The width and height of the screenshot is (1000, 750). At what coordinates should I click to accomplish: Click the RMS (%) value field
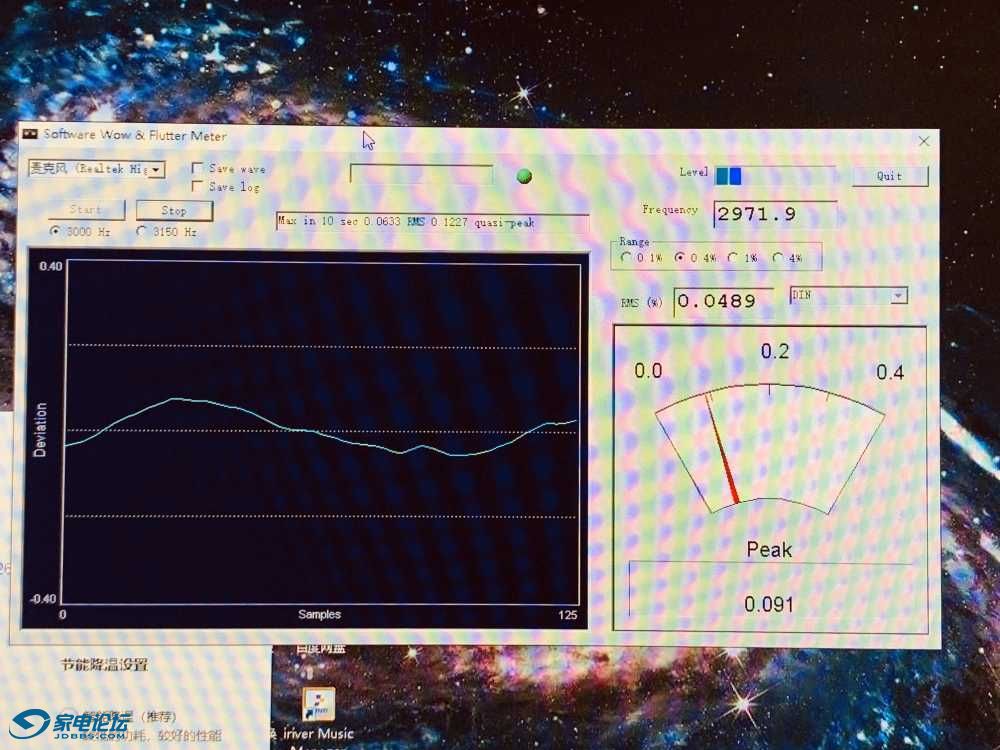722,301
